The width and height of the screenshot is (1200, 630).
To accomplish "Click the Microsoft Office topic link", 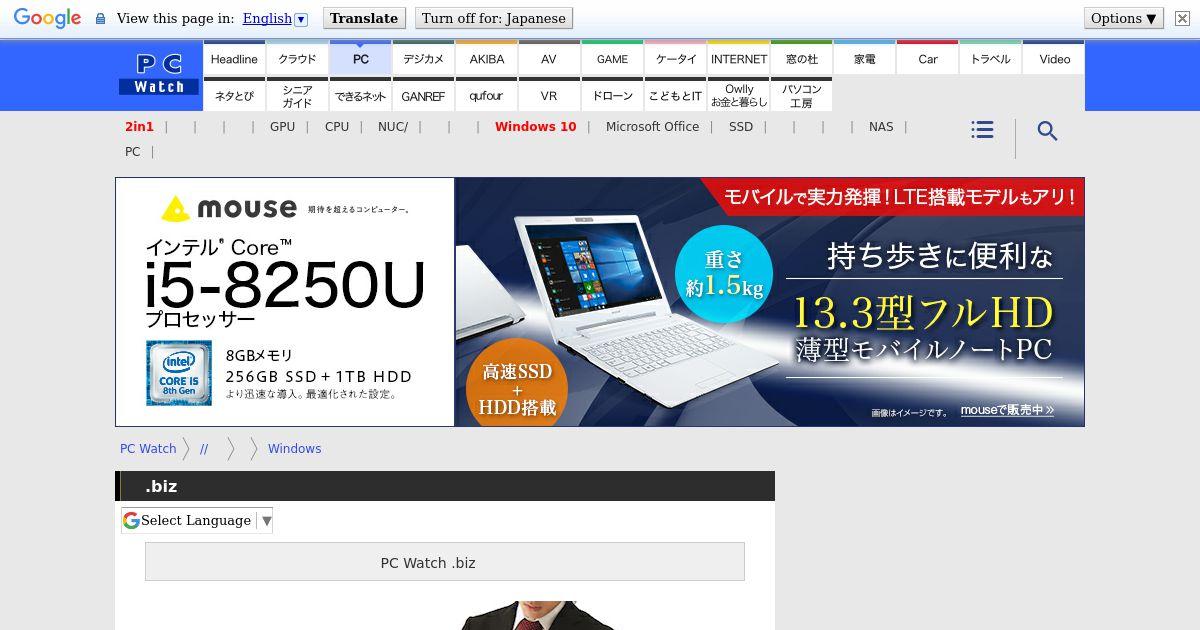I will pyautogui.click(x=652, y=127).
